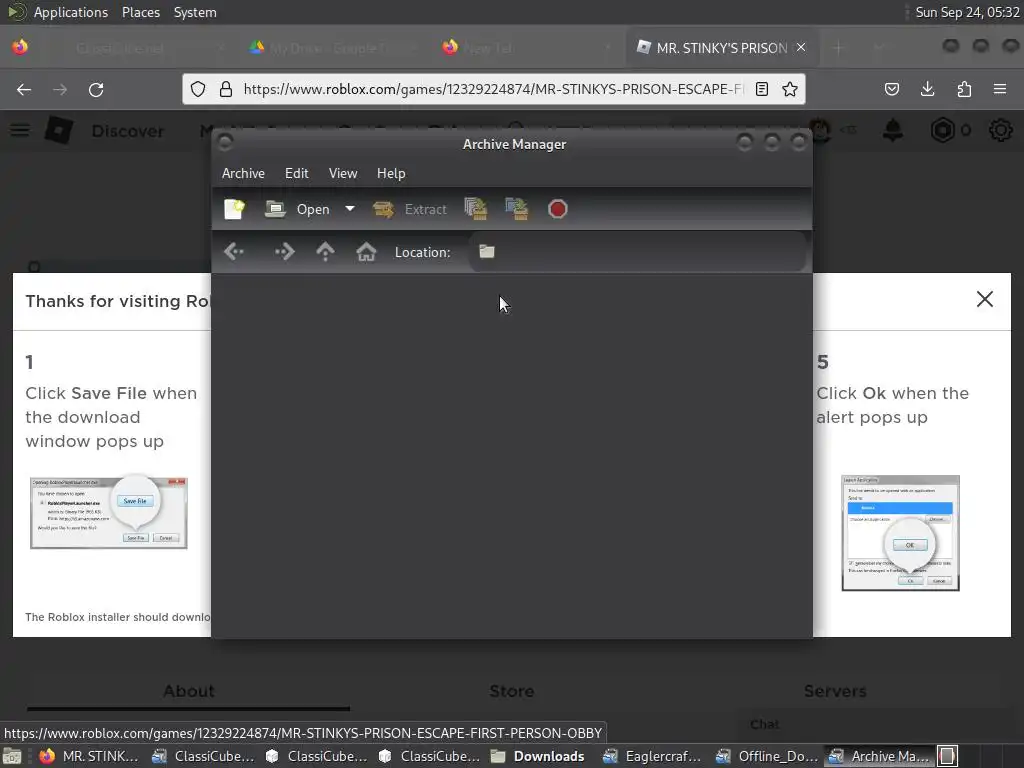Click the Discover link on Roblox
Screen dimensions: 1024x768
pyautogui.click(x=127, y=131)
